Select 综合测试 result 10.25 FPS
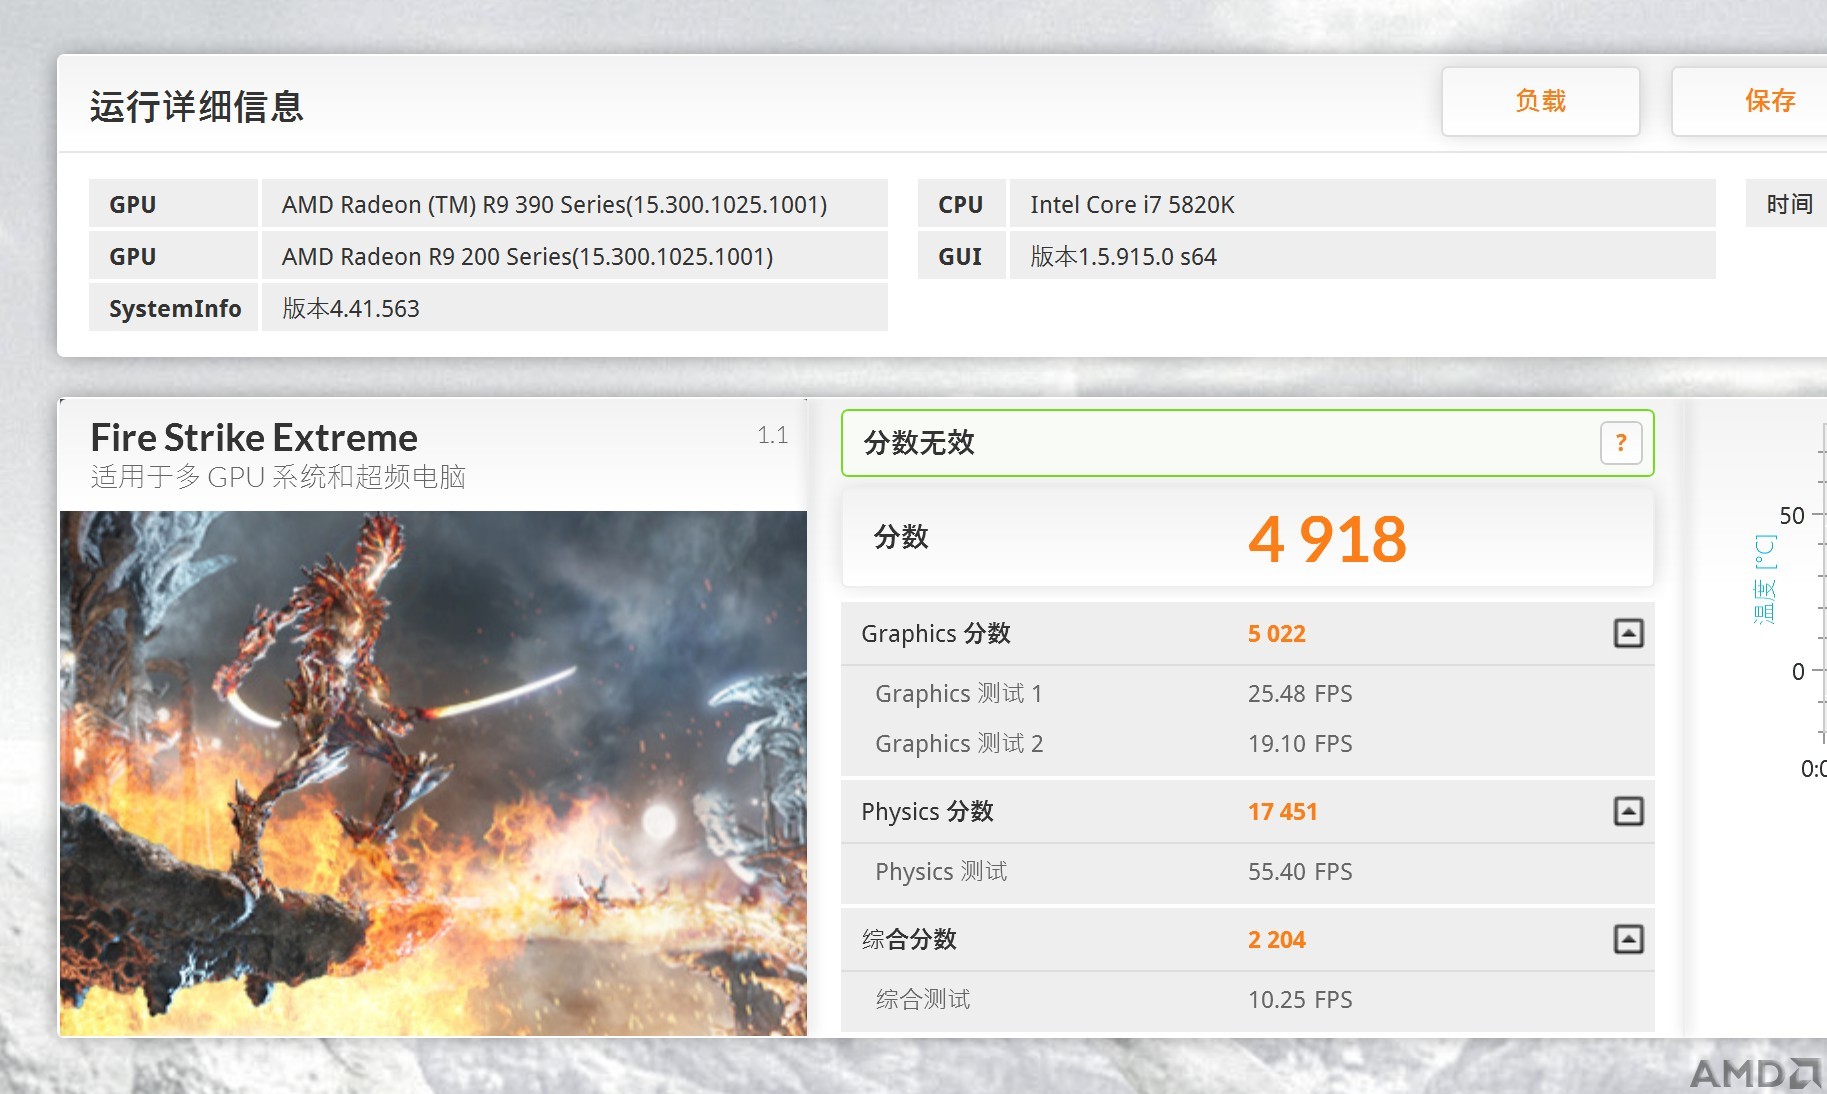Viewport: 1827px width, 1094px height. coord(1300,1000)
